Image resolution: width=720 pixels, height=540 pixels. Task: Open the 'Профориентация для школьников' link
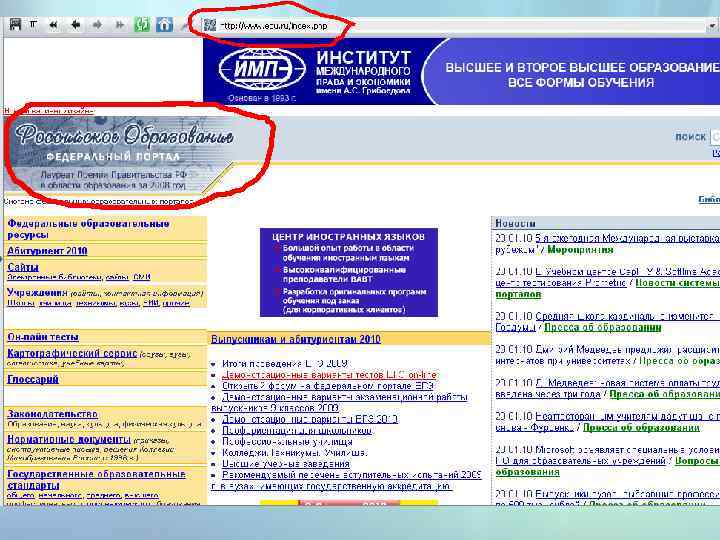point(297,431)
